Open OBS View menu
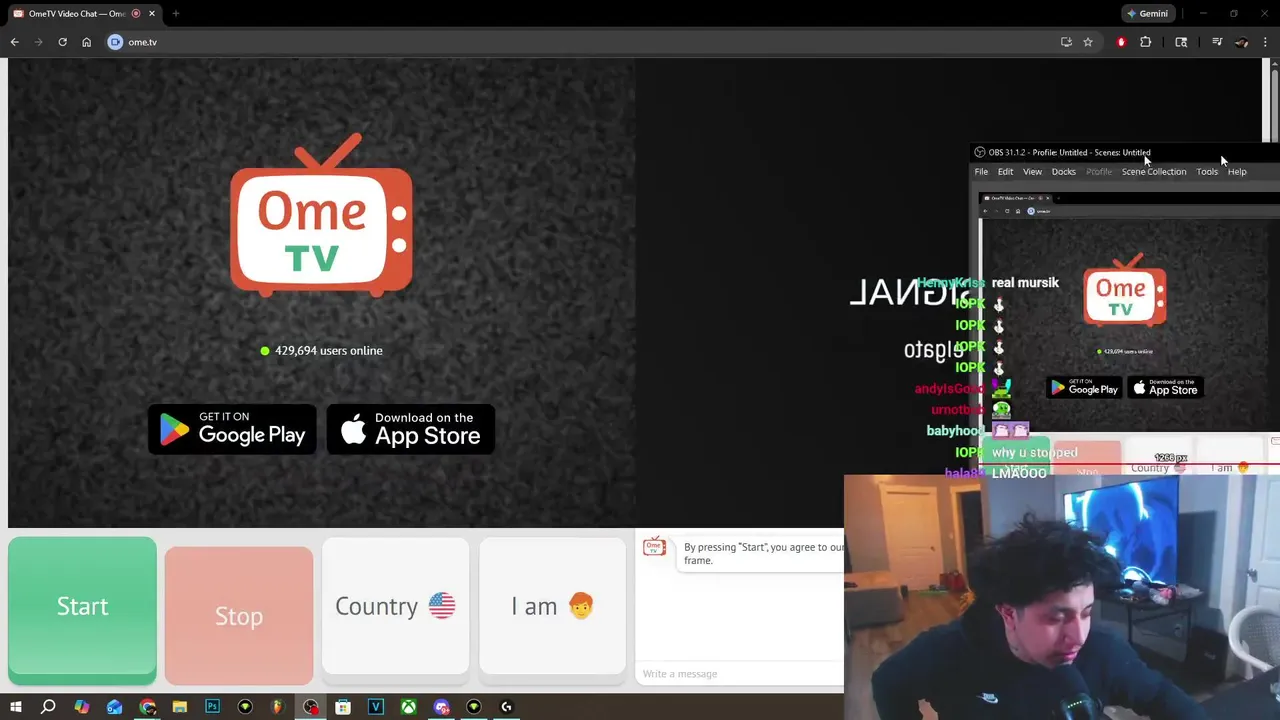1280x720 pixels. 1032,172
